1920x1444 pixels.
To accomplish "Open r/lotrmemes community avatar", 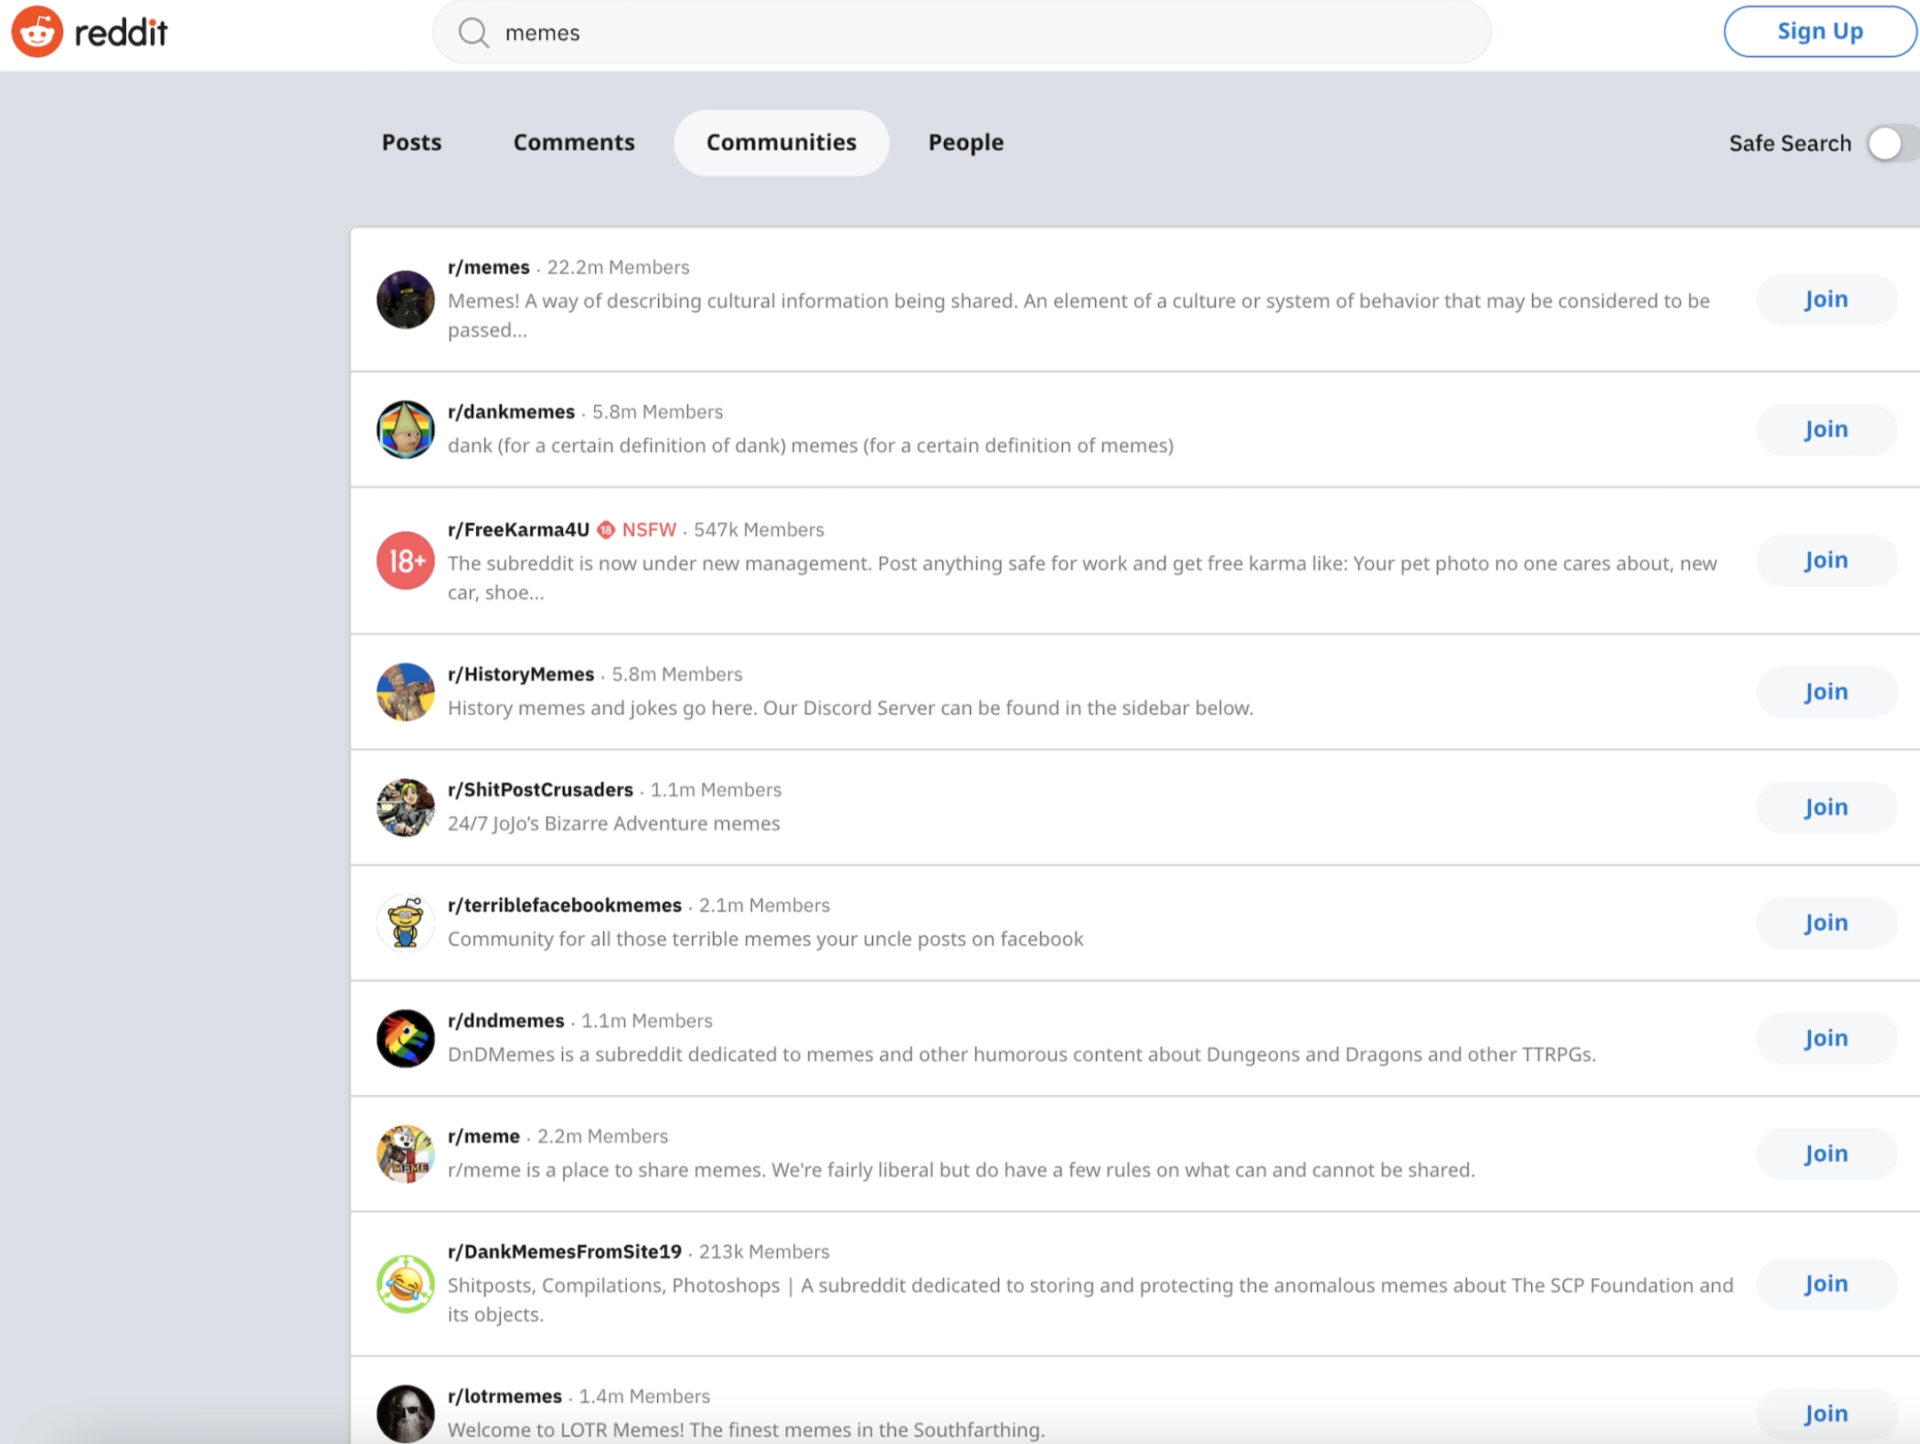I will pos(405,1413).
